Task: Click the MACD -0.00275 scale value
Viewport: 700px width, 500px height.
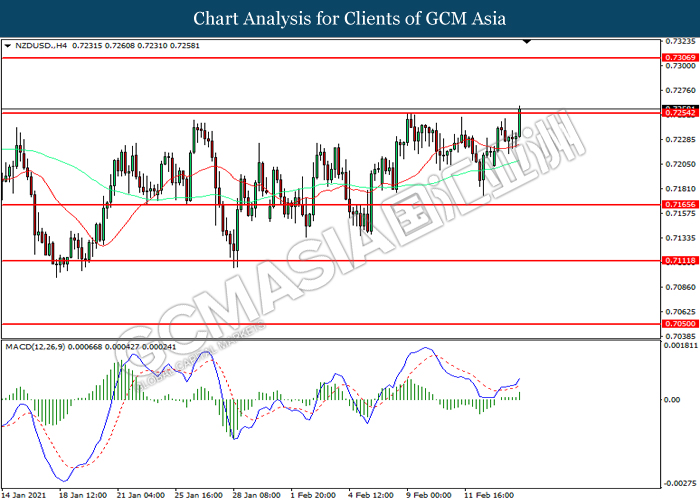Action: (x=680, y=483)
